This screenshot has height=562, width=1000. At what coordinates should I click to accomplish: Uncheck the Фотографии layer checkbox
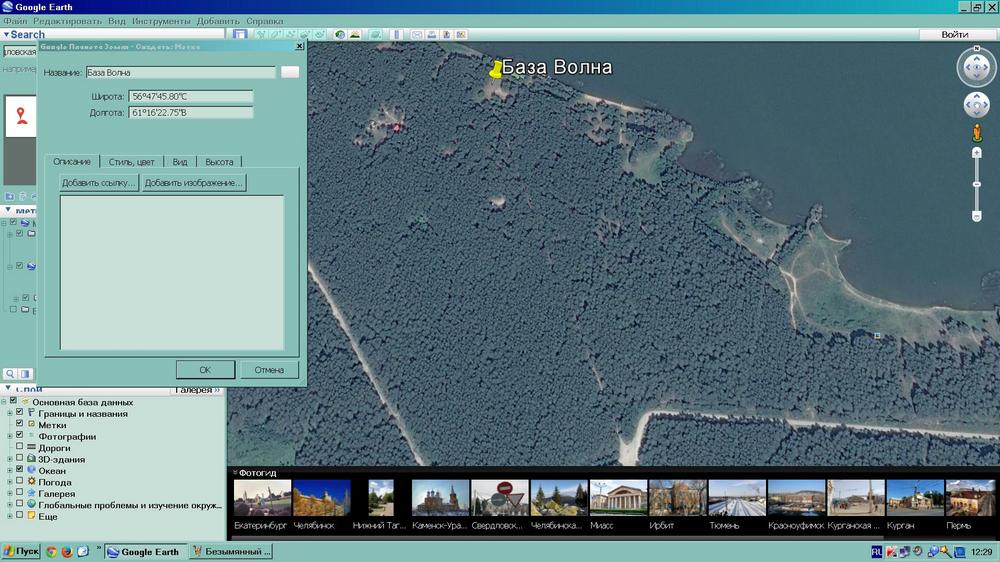point(20,436)
